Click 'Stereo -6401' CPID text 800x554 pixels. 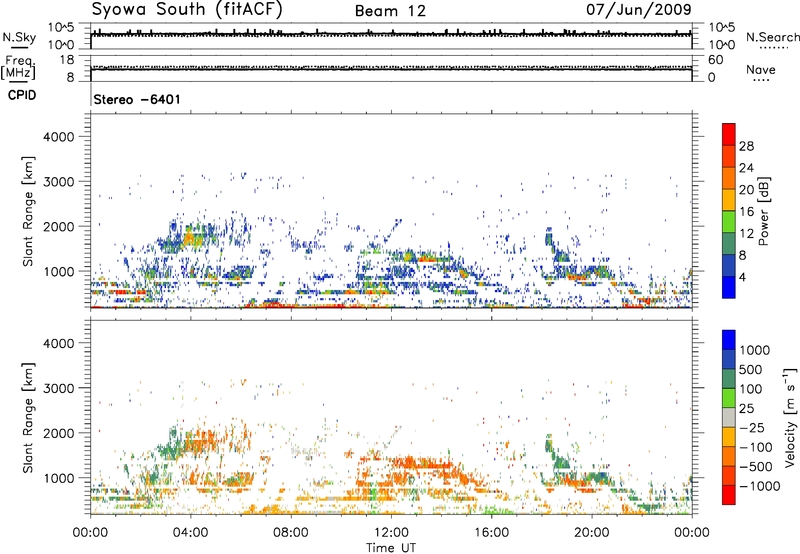pos(137,99)
